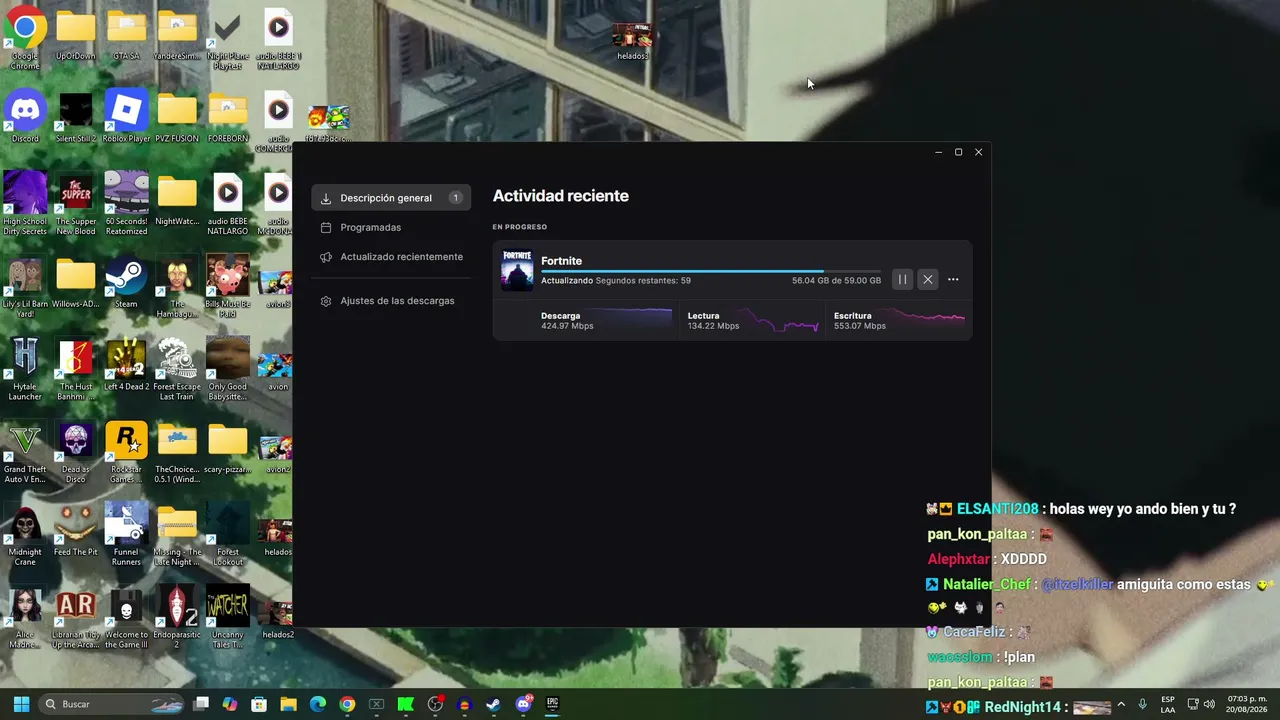Select Alice Madness desktop icon
Screen dimensions: 1280x720
25,618
